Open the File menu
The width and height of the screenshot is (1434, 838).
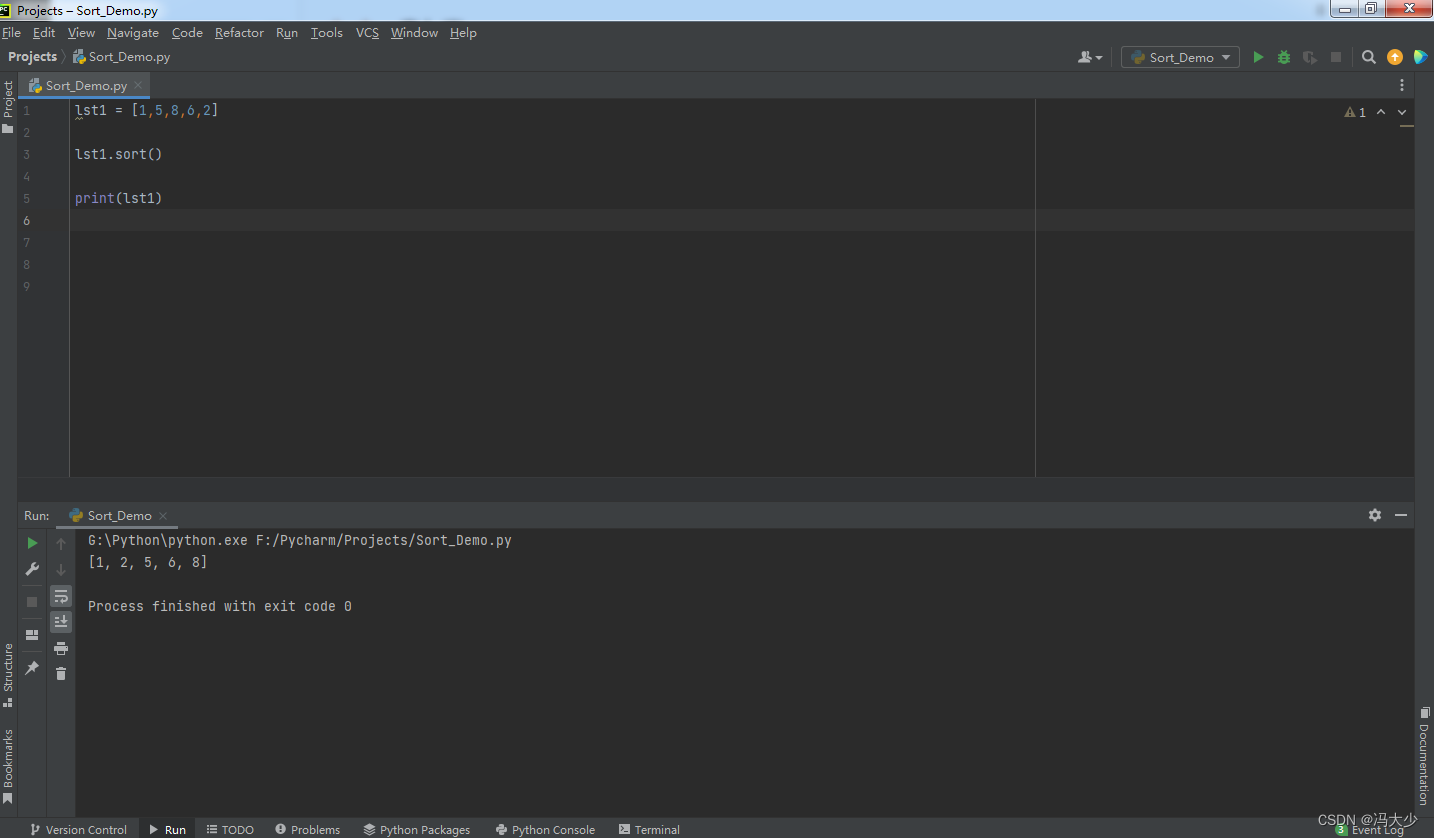tap(11, 33)
